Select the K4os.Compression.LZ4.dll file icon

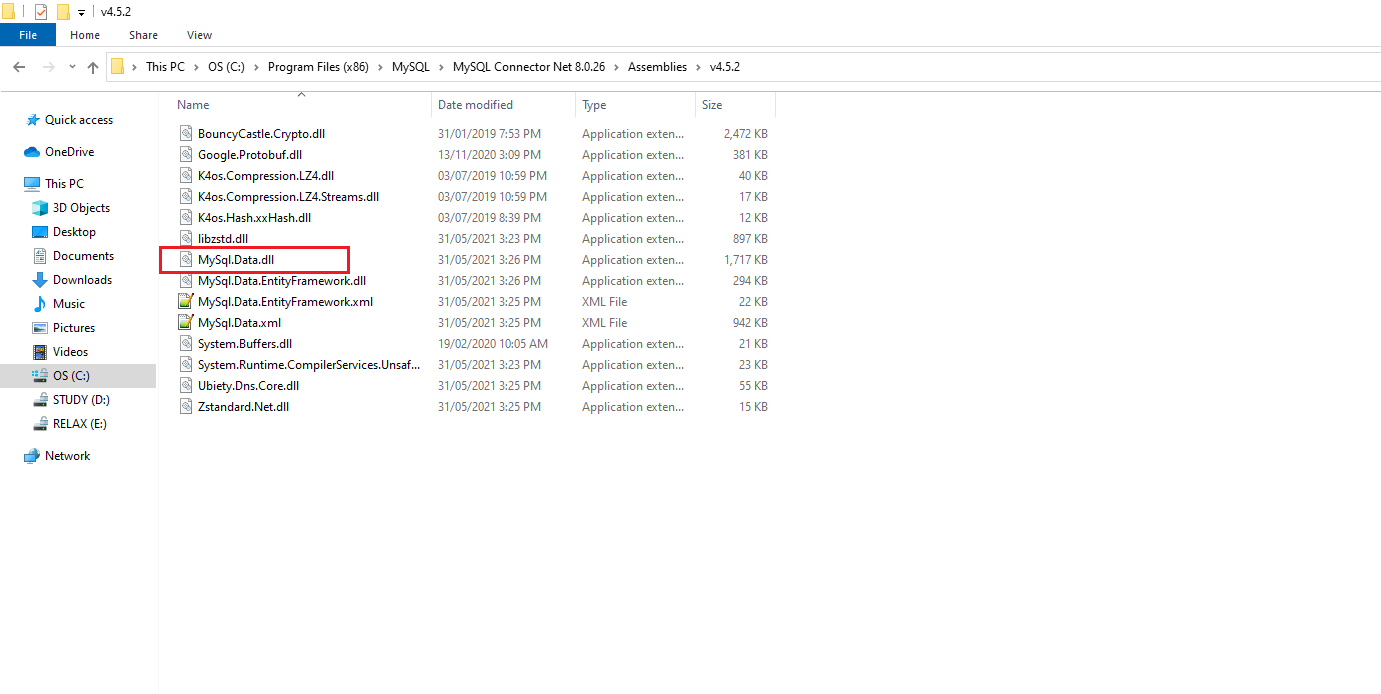(185, 176)
